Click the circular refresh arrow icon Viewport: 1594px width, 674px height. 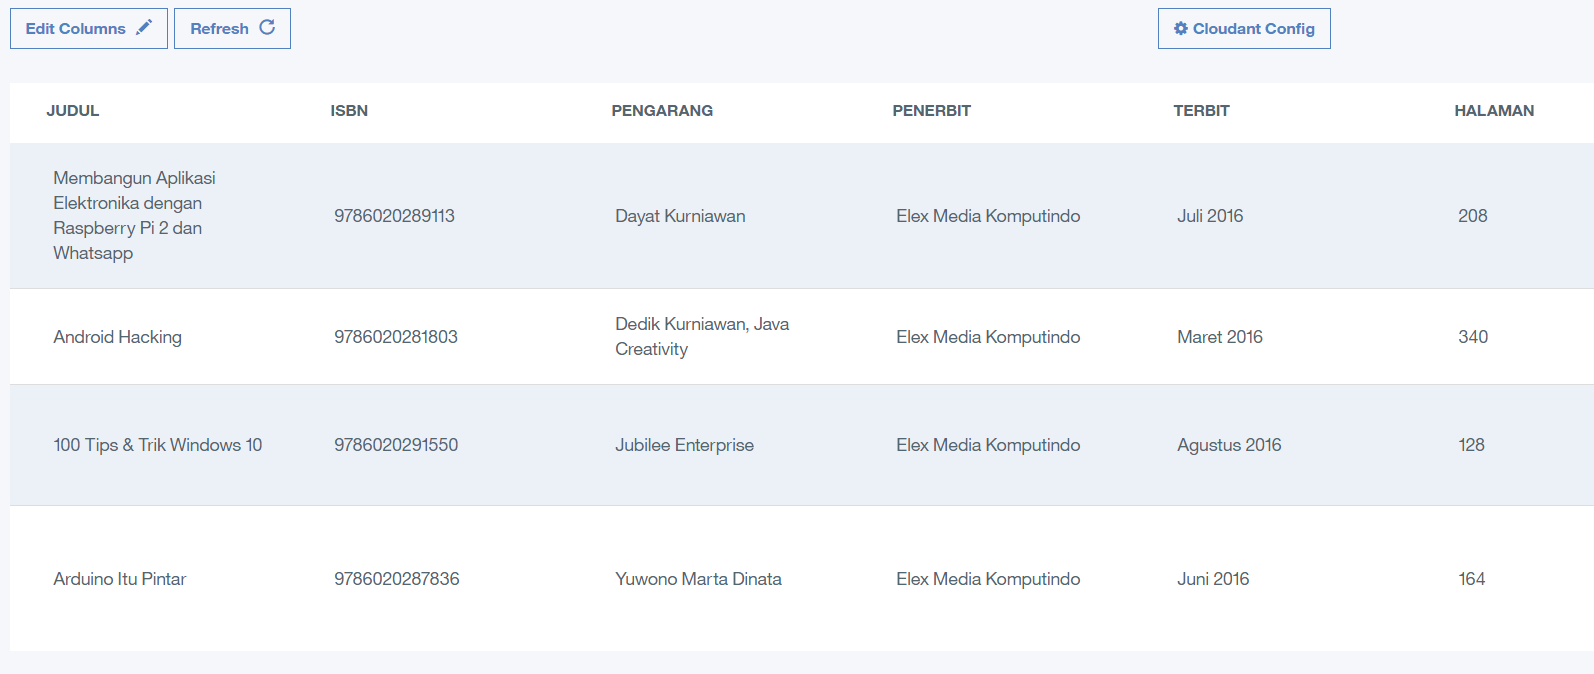point(267,27)
